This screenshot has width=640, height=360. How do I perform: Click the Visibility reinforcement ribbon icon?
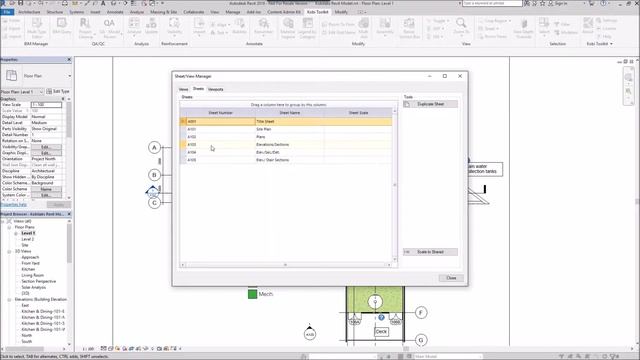coord(175,27)
